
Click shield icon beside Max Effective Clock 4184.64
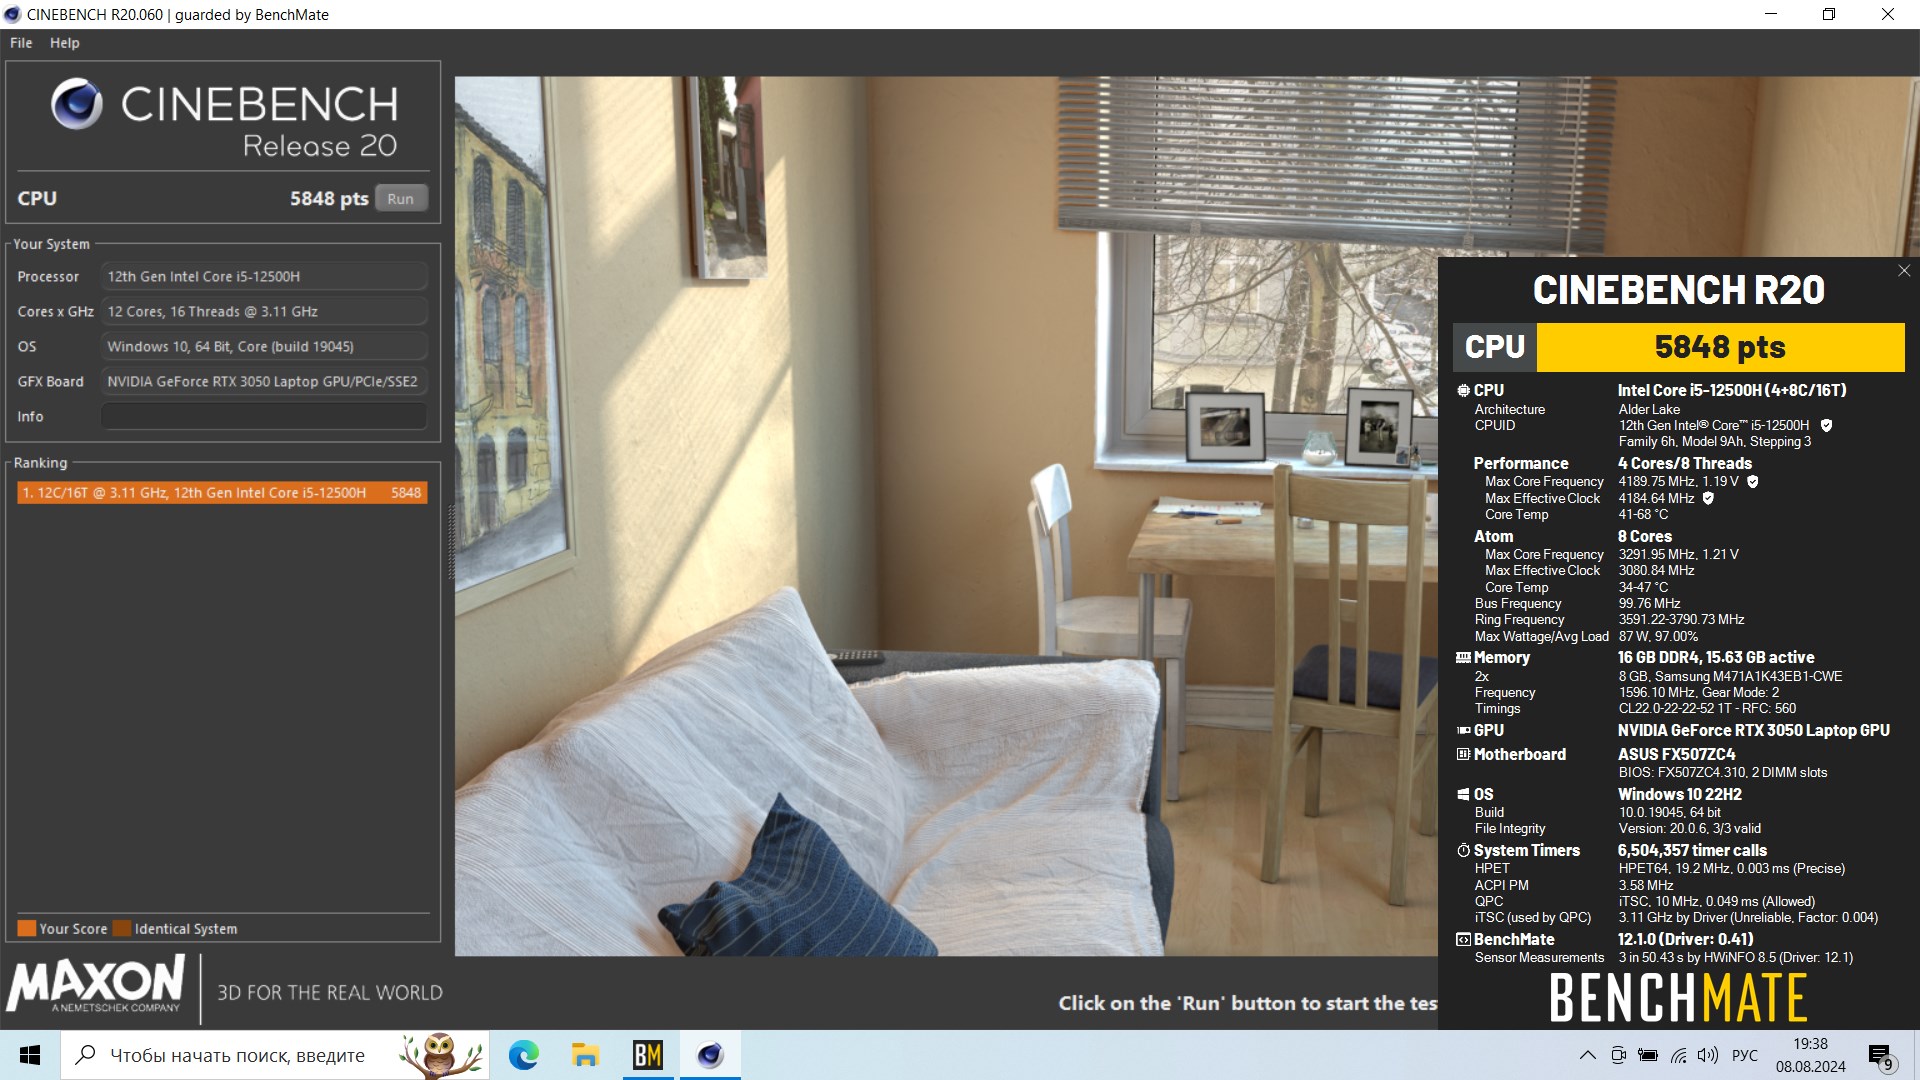(x=1708, y=498)
